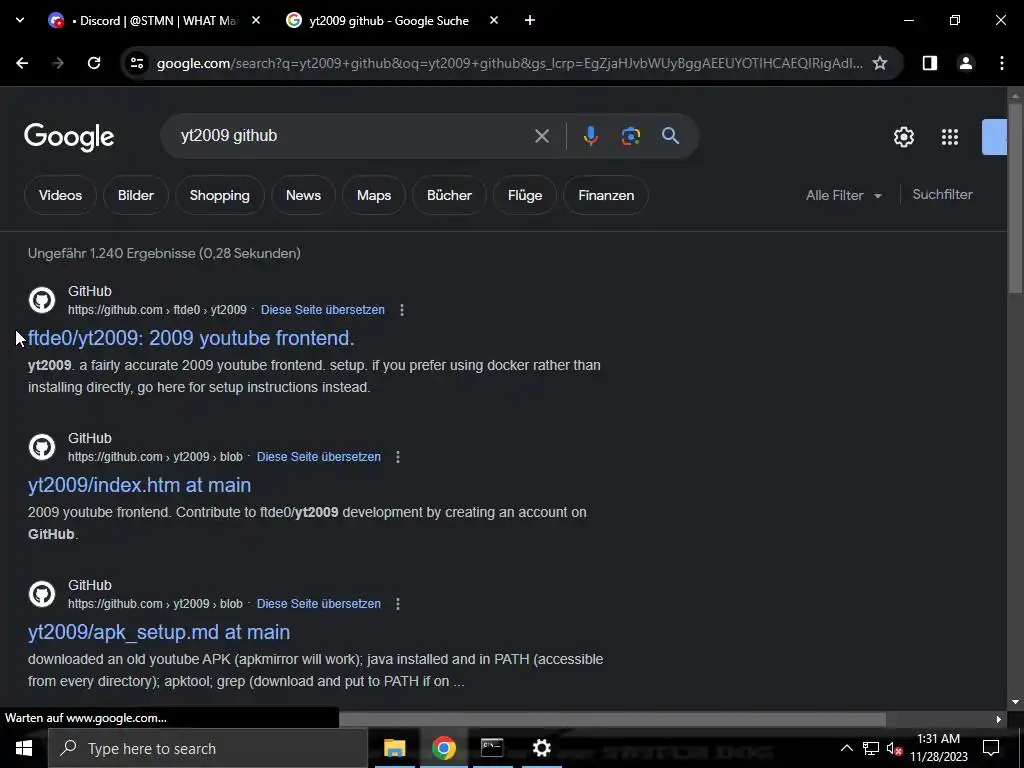This screenshot has width=1024, height=768.
Task: Close the Discord tab
Action: click(x=256, y=20)
